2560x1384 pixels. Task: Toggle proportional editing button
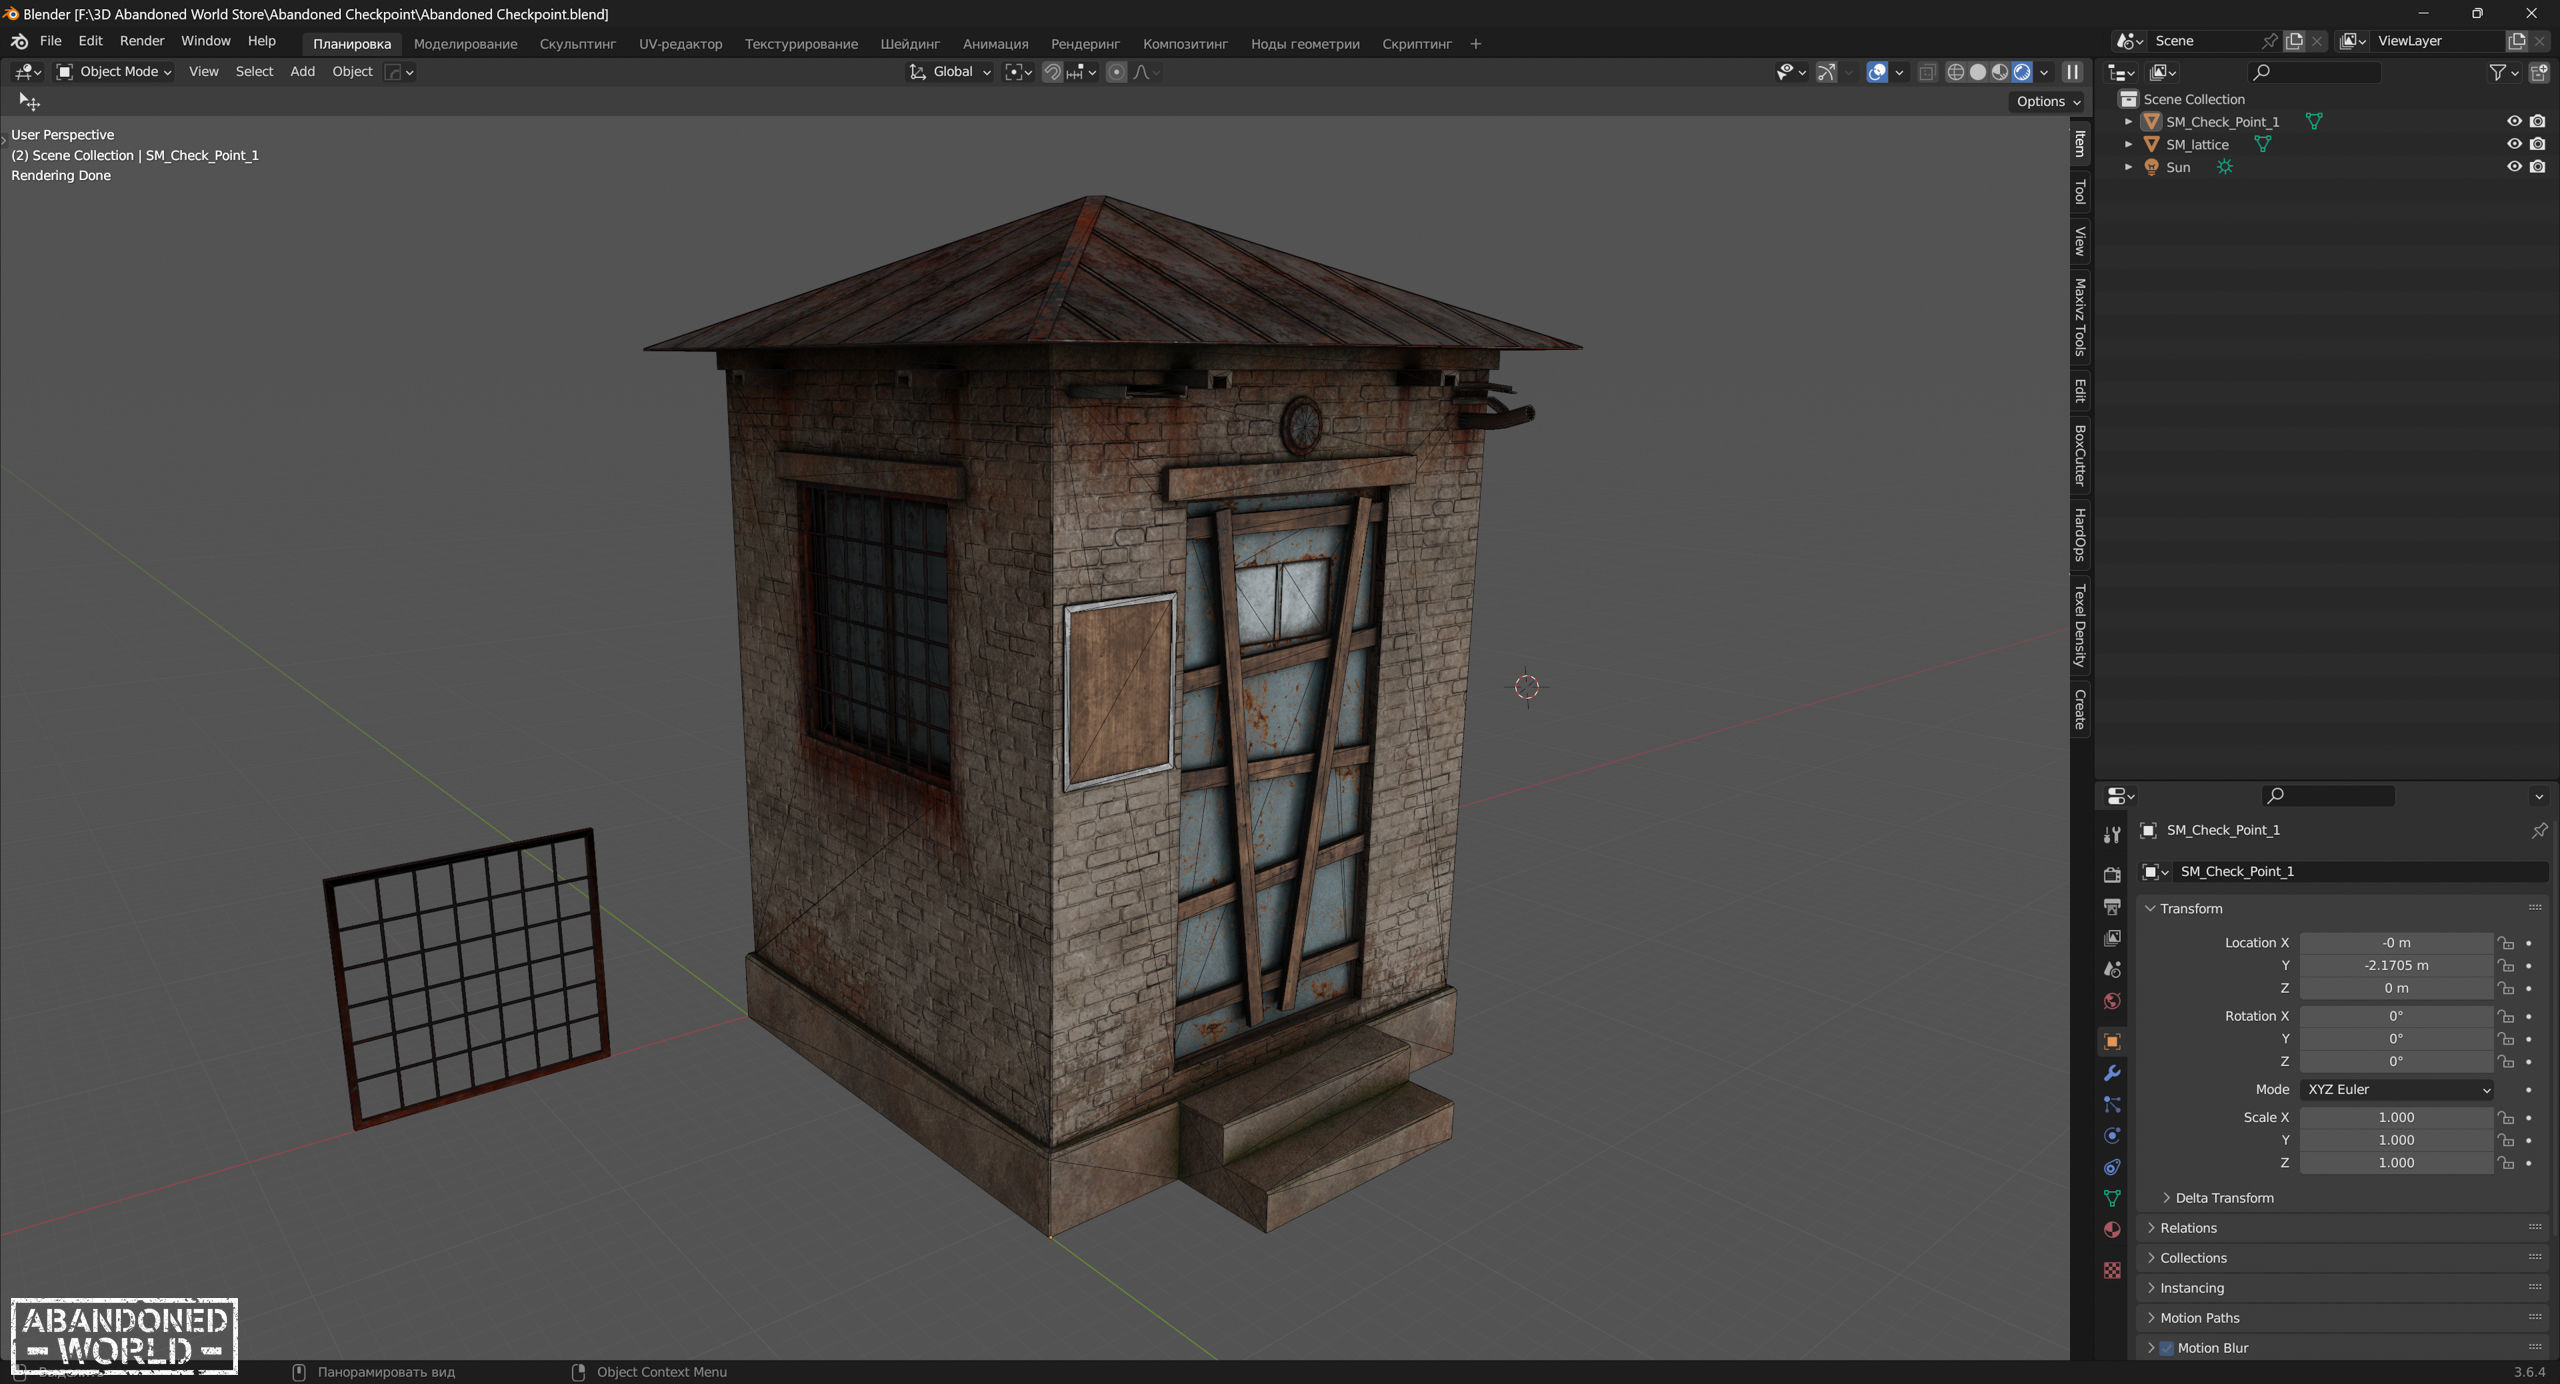1117,72
